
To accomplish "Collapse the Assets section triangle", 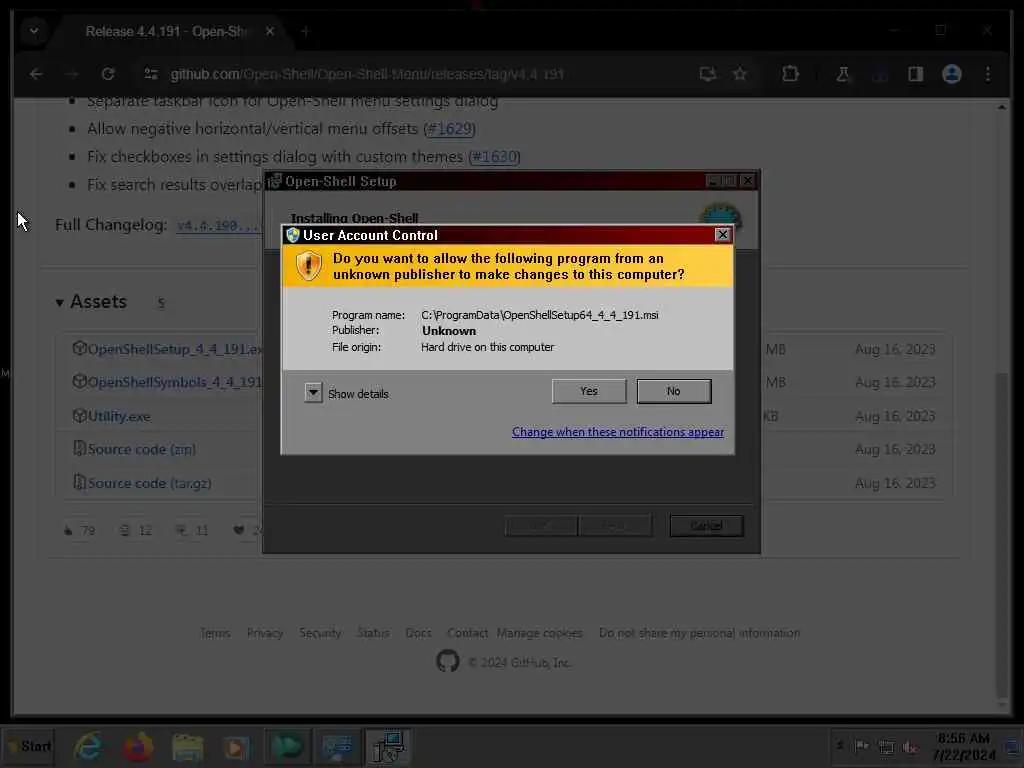I will [x=59, y=302].
